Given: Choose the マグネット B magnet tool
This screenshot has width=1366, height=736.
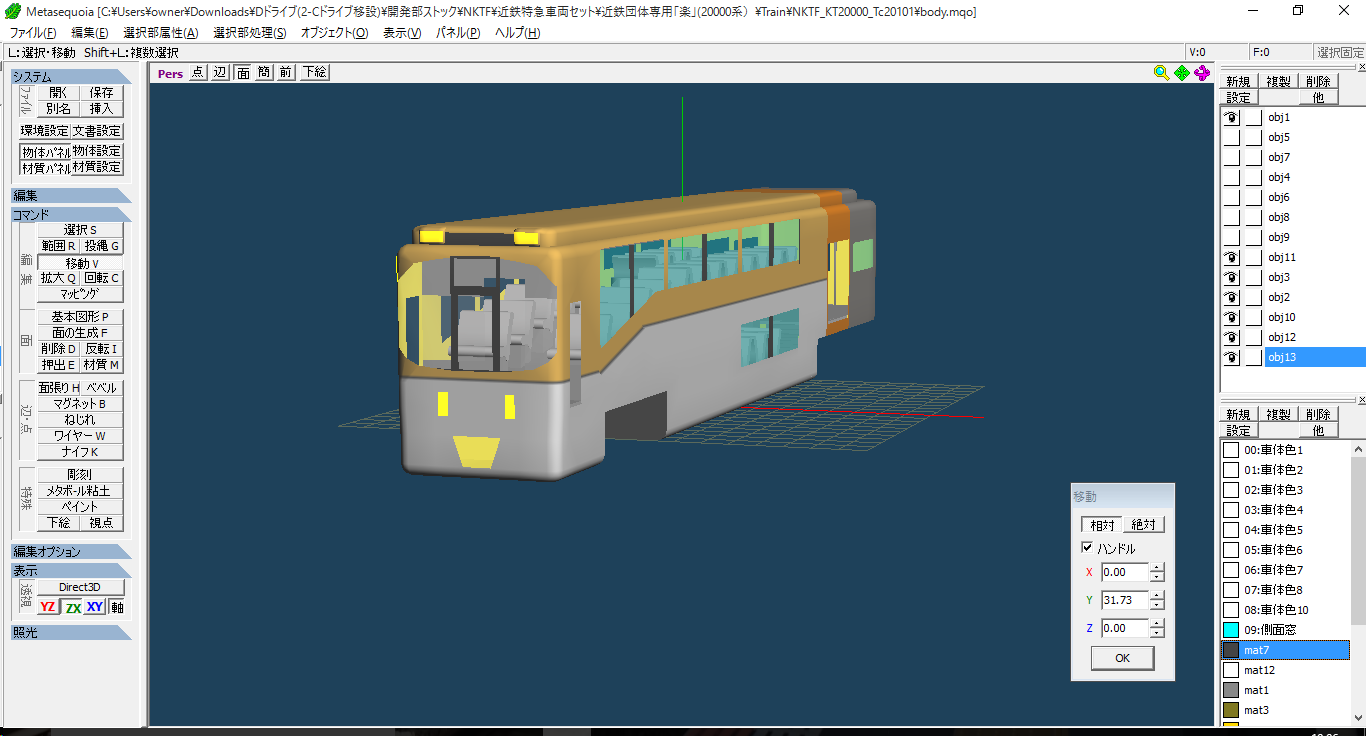Looking at the screenshot, I should point(80,404).
